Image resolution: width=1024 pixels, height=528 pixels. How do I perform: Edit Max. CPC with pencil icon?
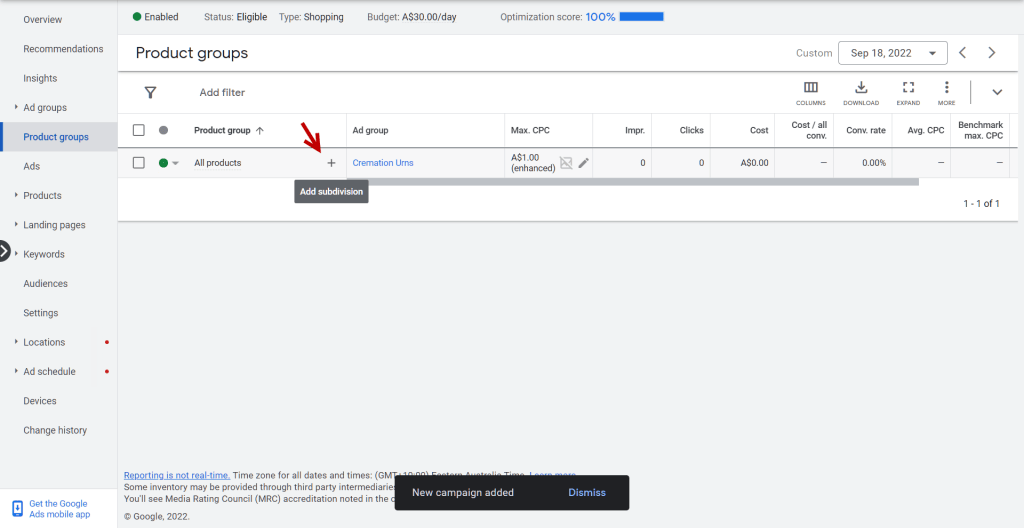[584, 163]
